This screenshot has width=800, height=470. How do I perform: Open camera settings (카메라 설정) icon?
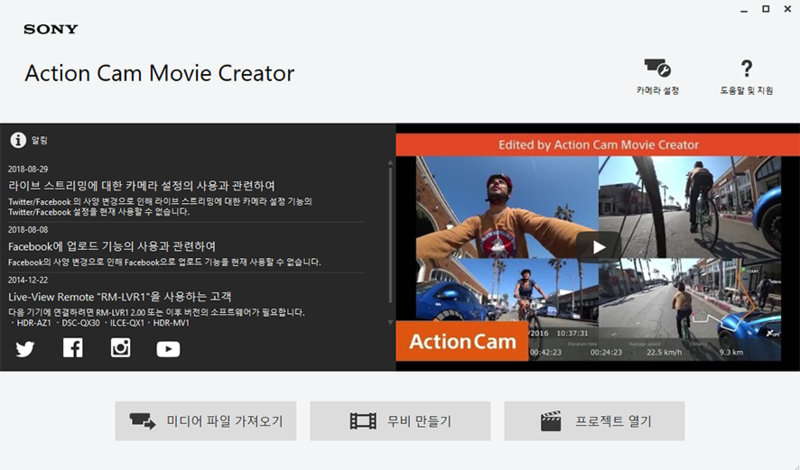(x=657, y=68)
